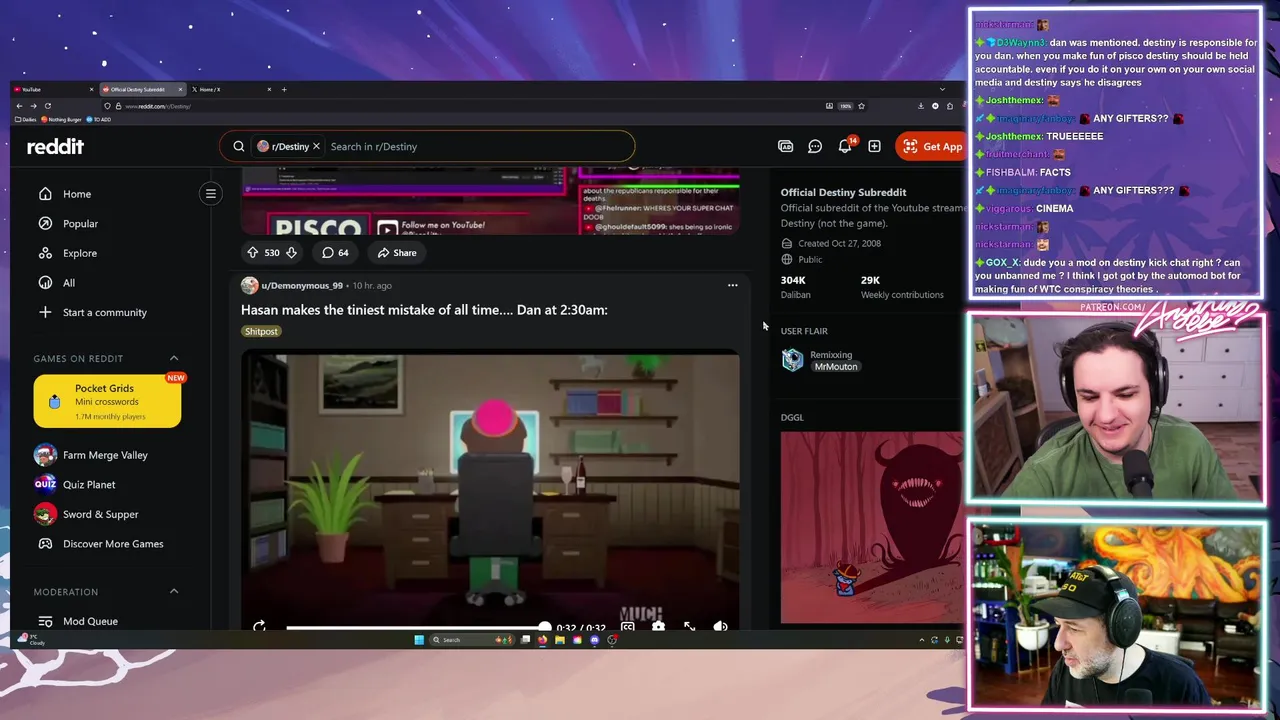Open the notifications bell with 14 badge
This screenshot has height=720, width=1280.
click(845, 146)
